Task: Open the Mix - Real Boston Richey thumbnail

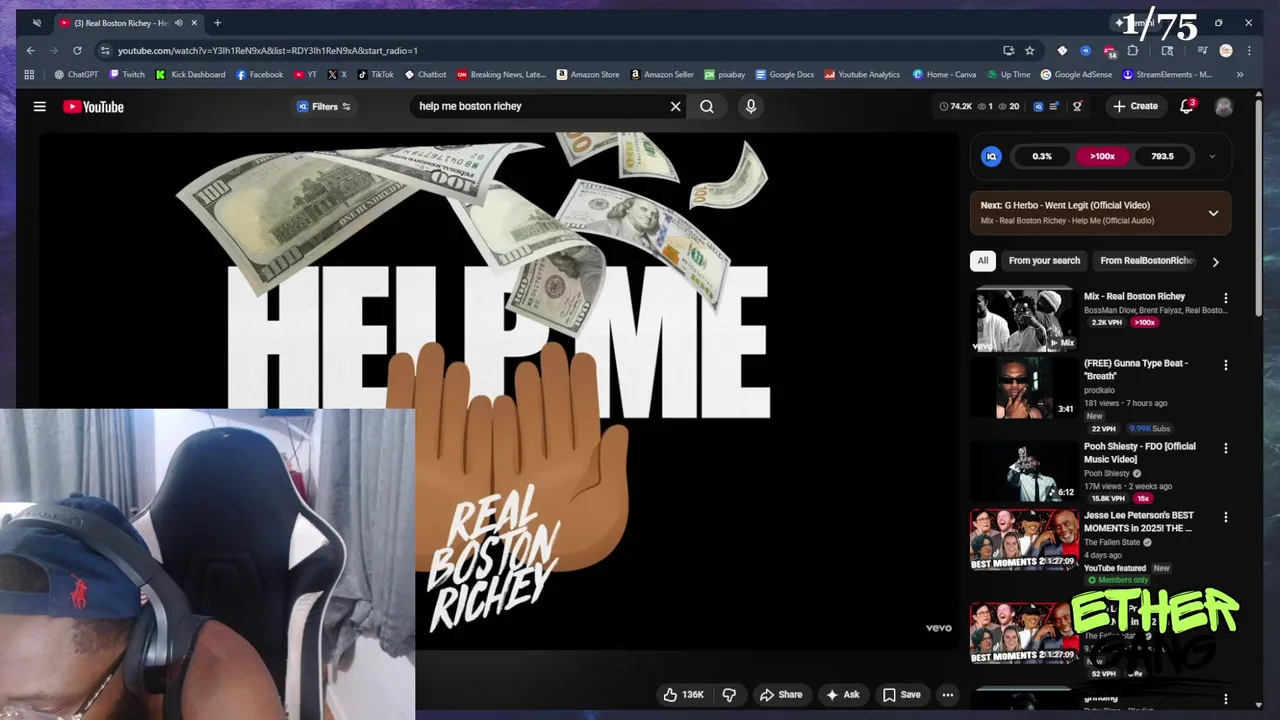Action: 1024,320
